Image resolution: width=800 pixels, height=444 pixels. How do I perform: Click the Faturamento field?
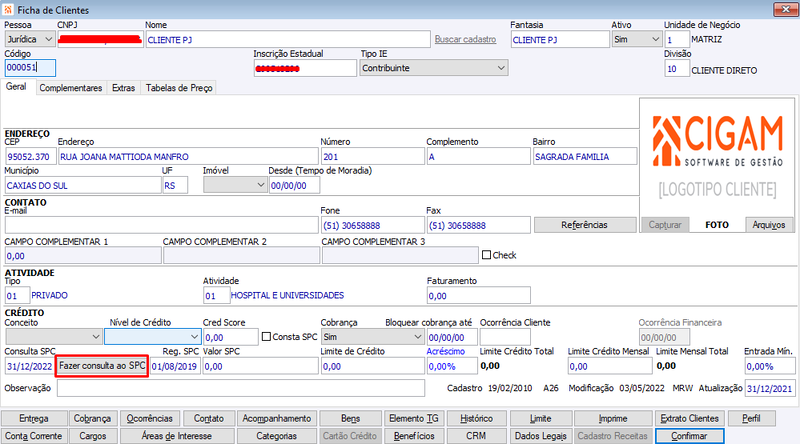(479, 295)
